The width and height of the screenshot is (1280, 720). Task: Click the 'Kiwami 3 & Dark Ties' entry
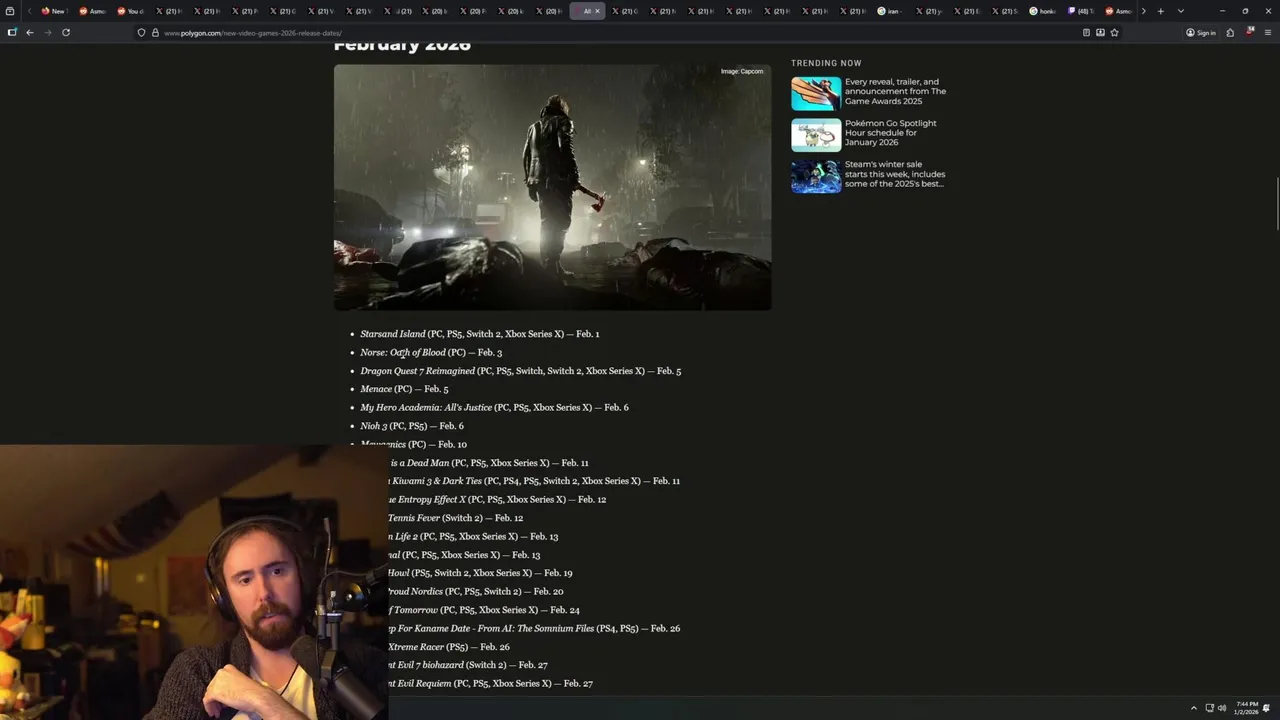[x=534, y=481]
